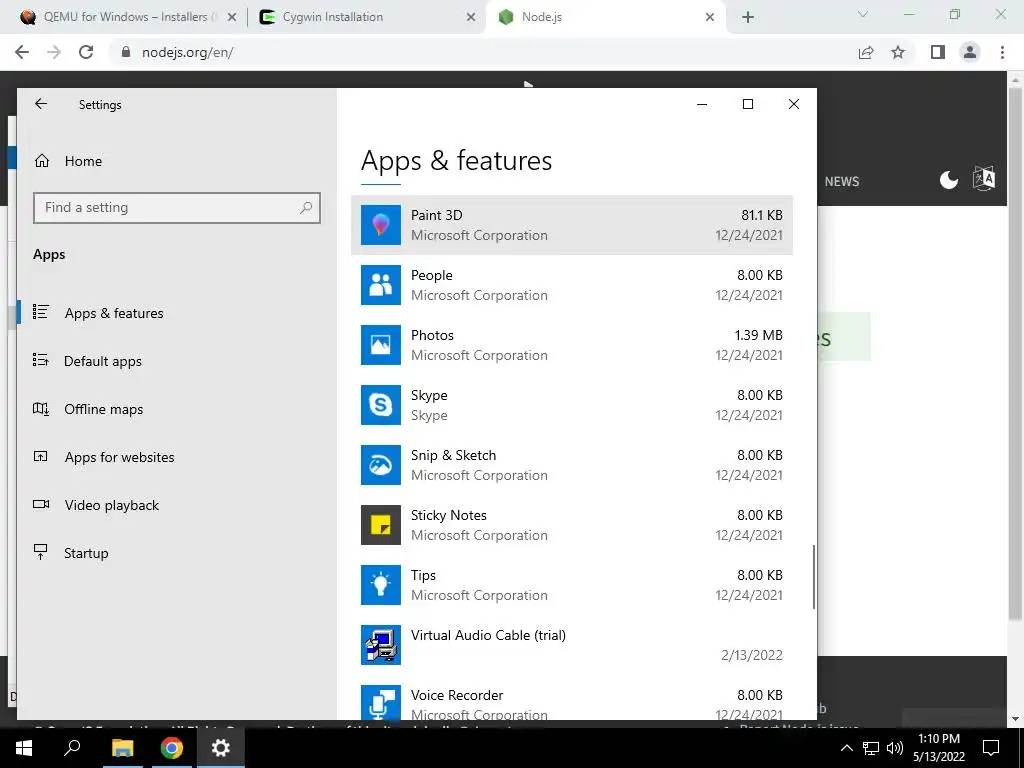Open the Chrome profile avatar
Image resolution: width=1024 pixels, height=768 pixels.
[x=970, y=52]
